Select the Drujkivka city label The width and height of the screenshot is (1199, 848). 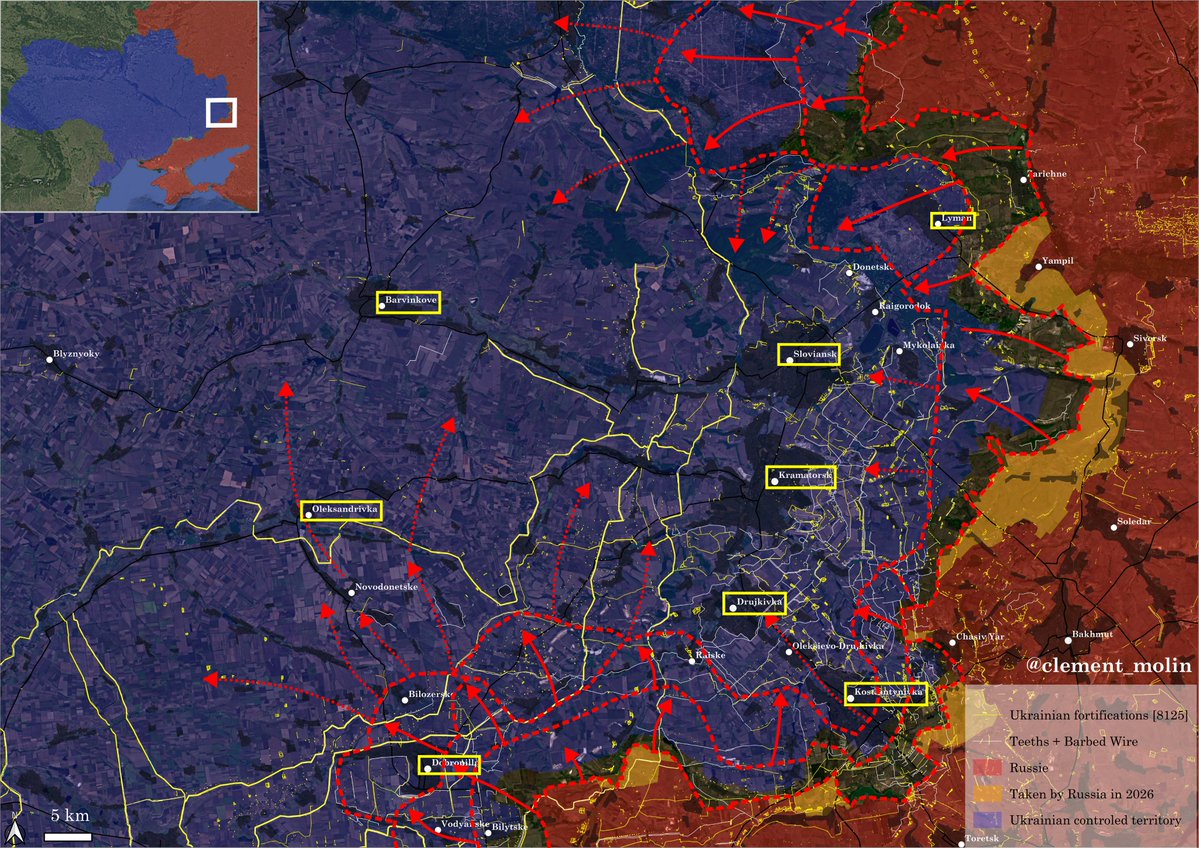tap(754, 603)
